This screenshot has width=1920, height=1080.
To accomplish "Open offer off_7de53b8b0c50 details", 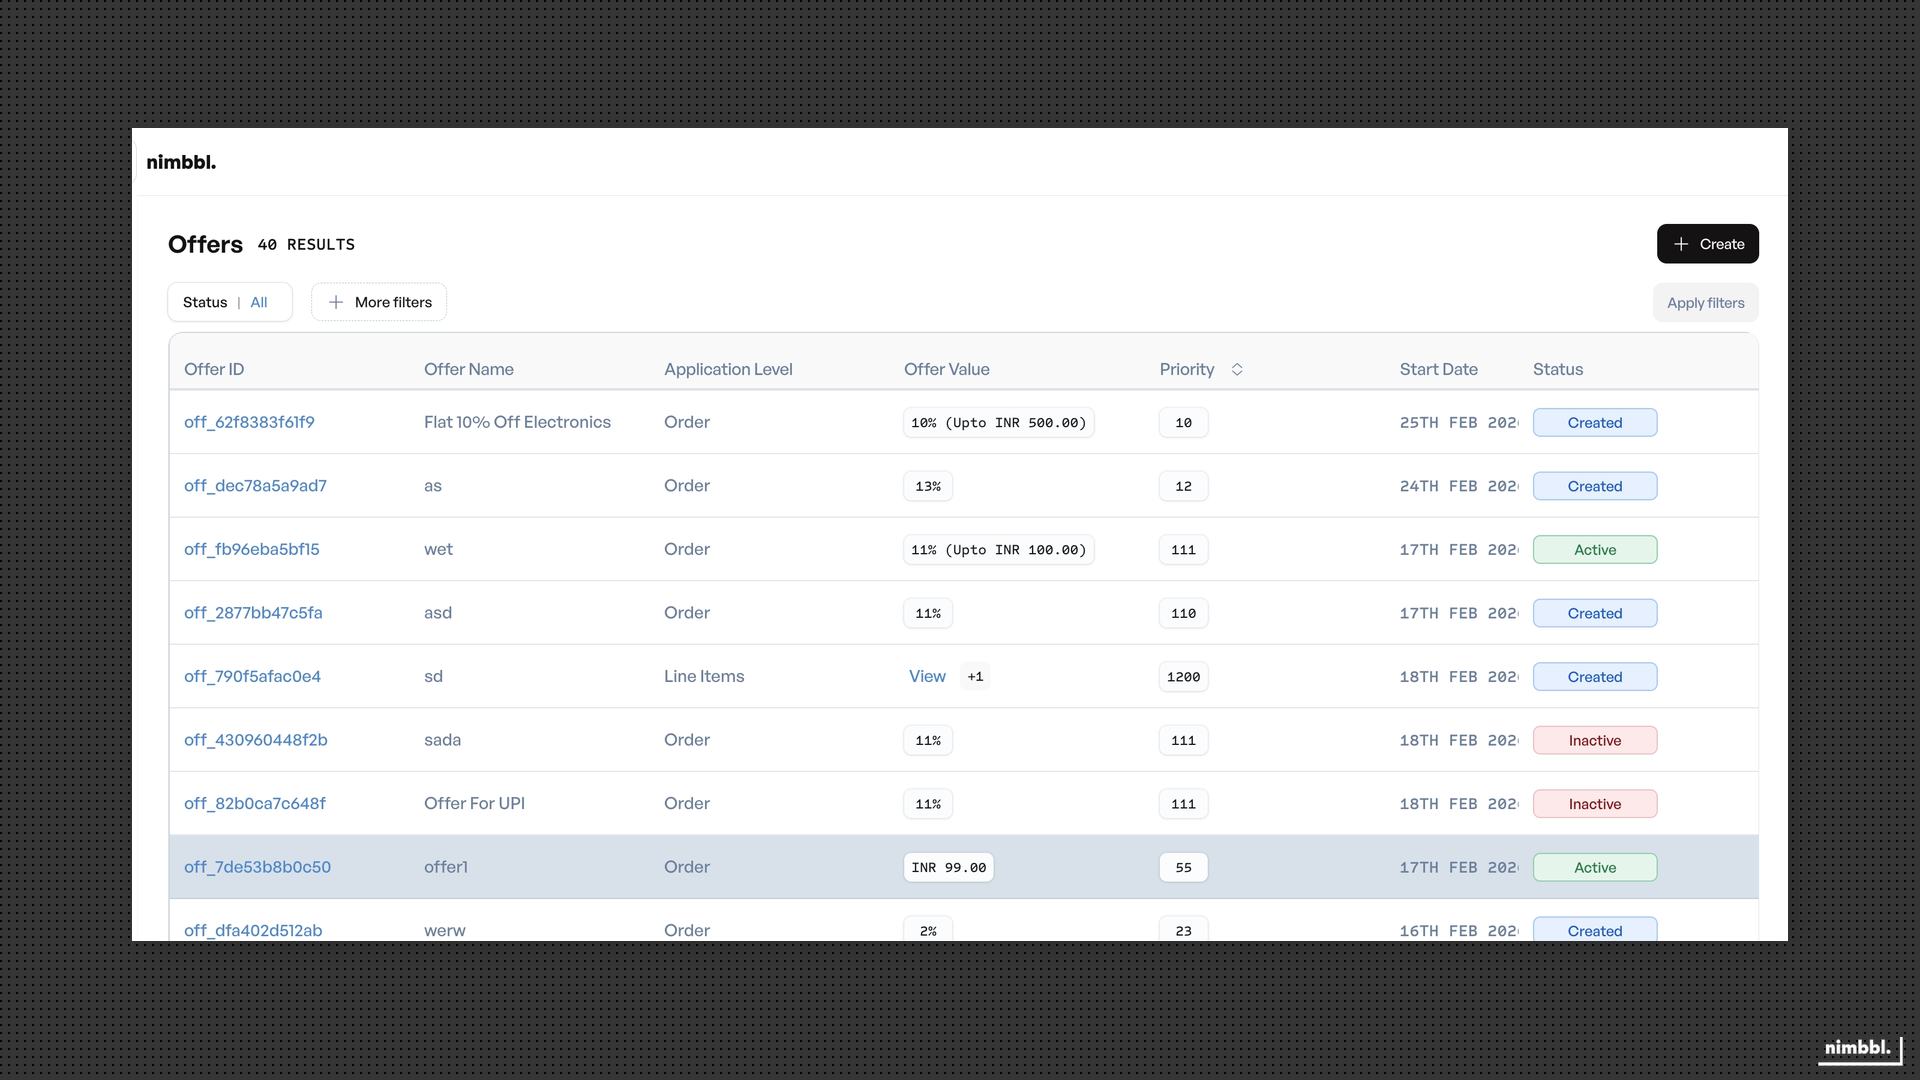I will pos(257,867).
